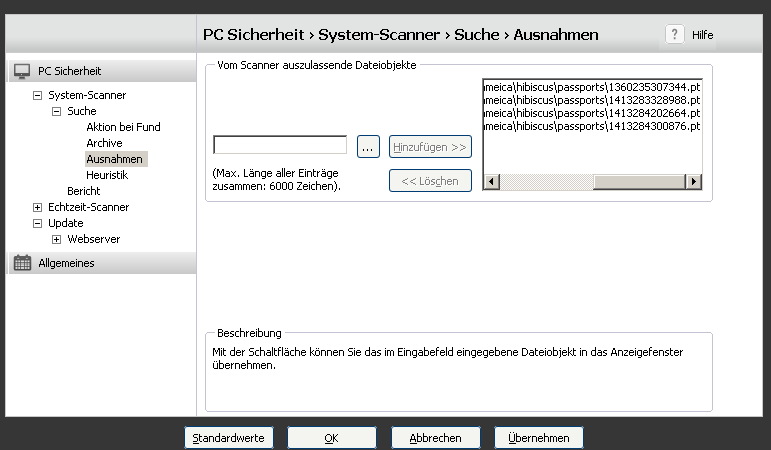Image resolution: width=771 pixels, height=450 pixels.
Task: Click the Allgemeines calendar icon
Action: pyautogui.click(x=22, y=263)
